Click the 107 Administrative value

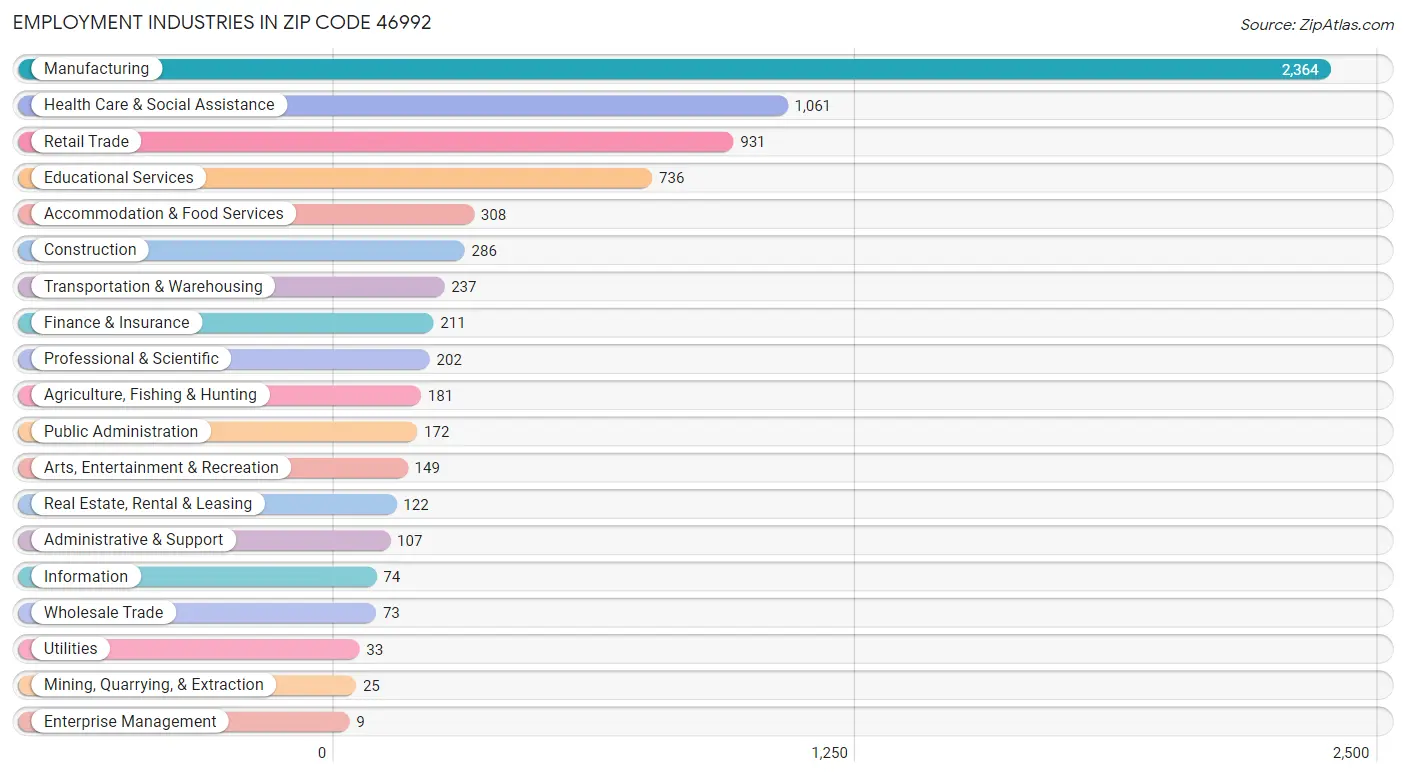pos(410,541)
